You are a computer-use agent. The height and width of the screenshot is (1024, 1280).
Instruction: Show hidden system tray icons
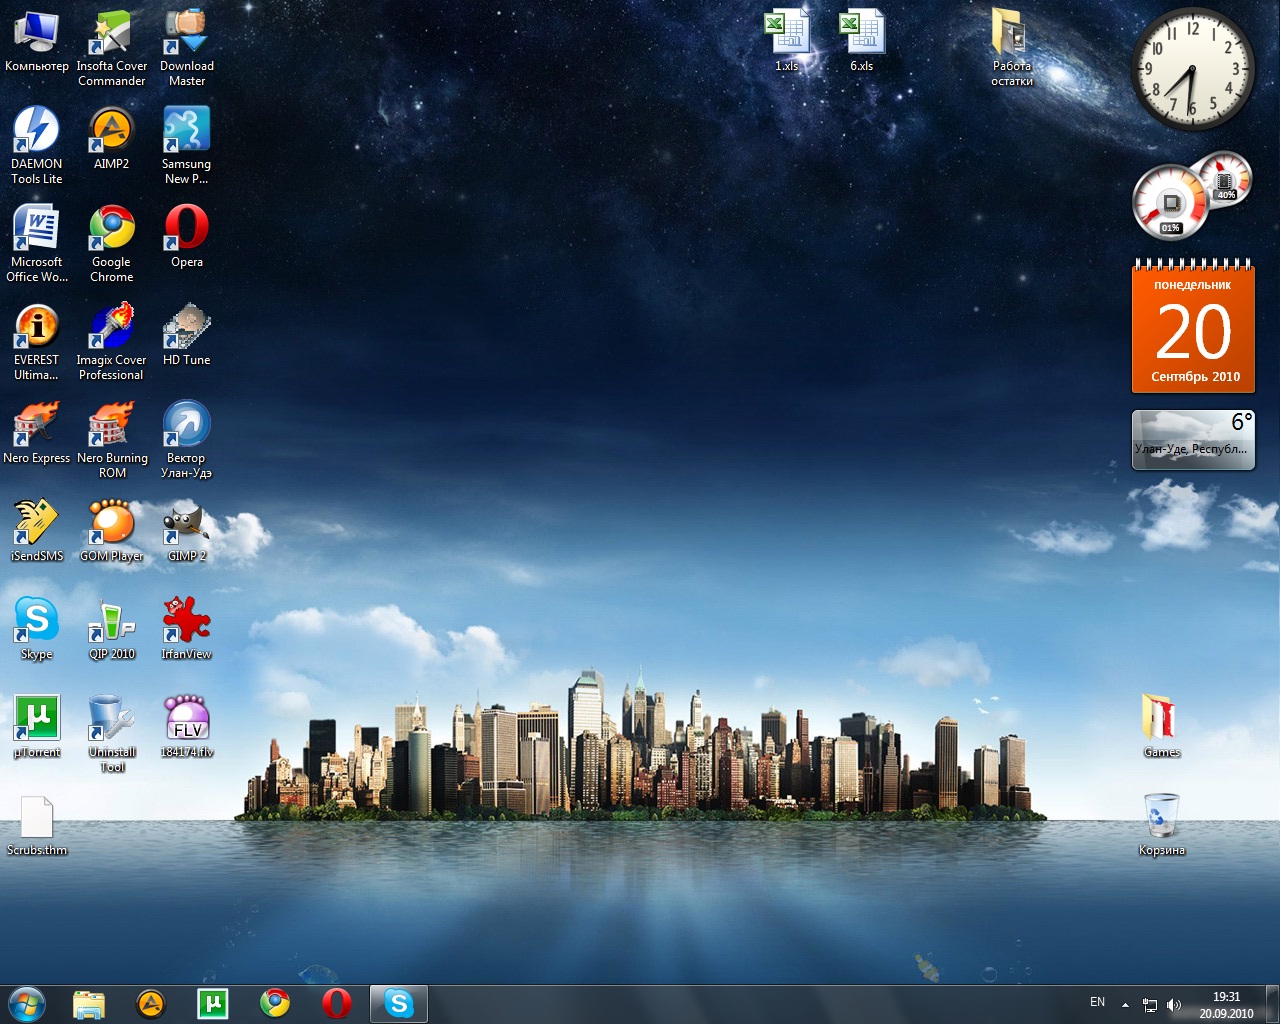point(1125,1004)
